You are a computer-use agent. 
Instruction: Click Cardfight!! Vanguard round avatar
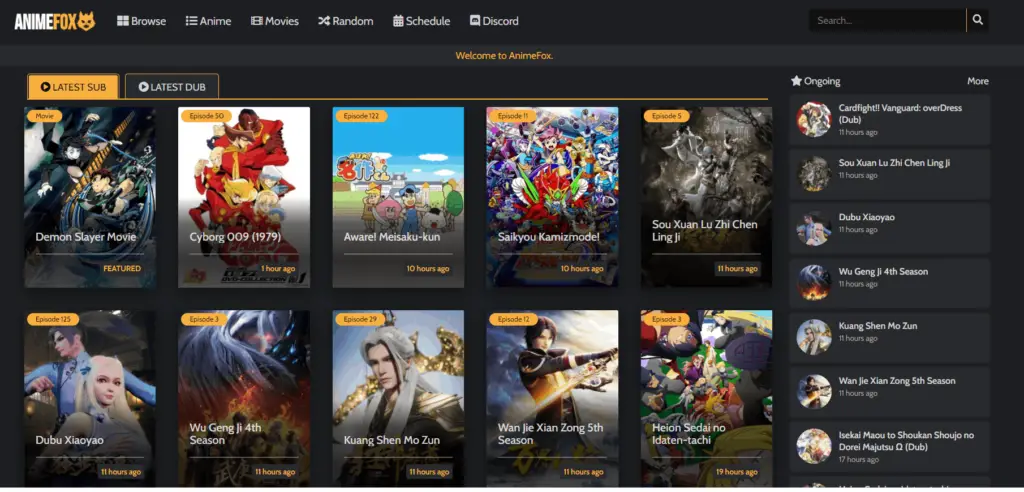pos(814,120)
